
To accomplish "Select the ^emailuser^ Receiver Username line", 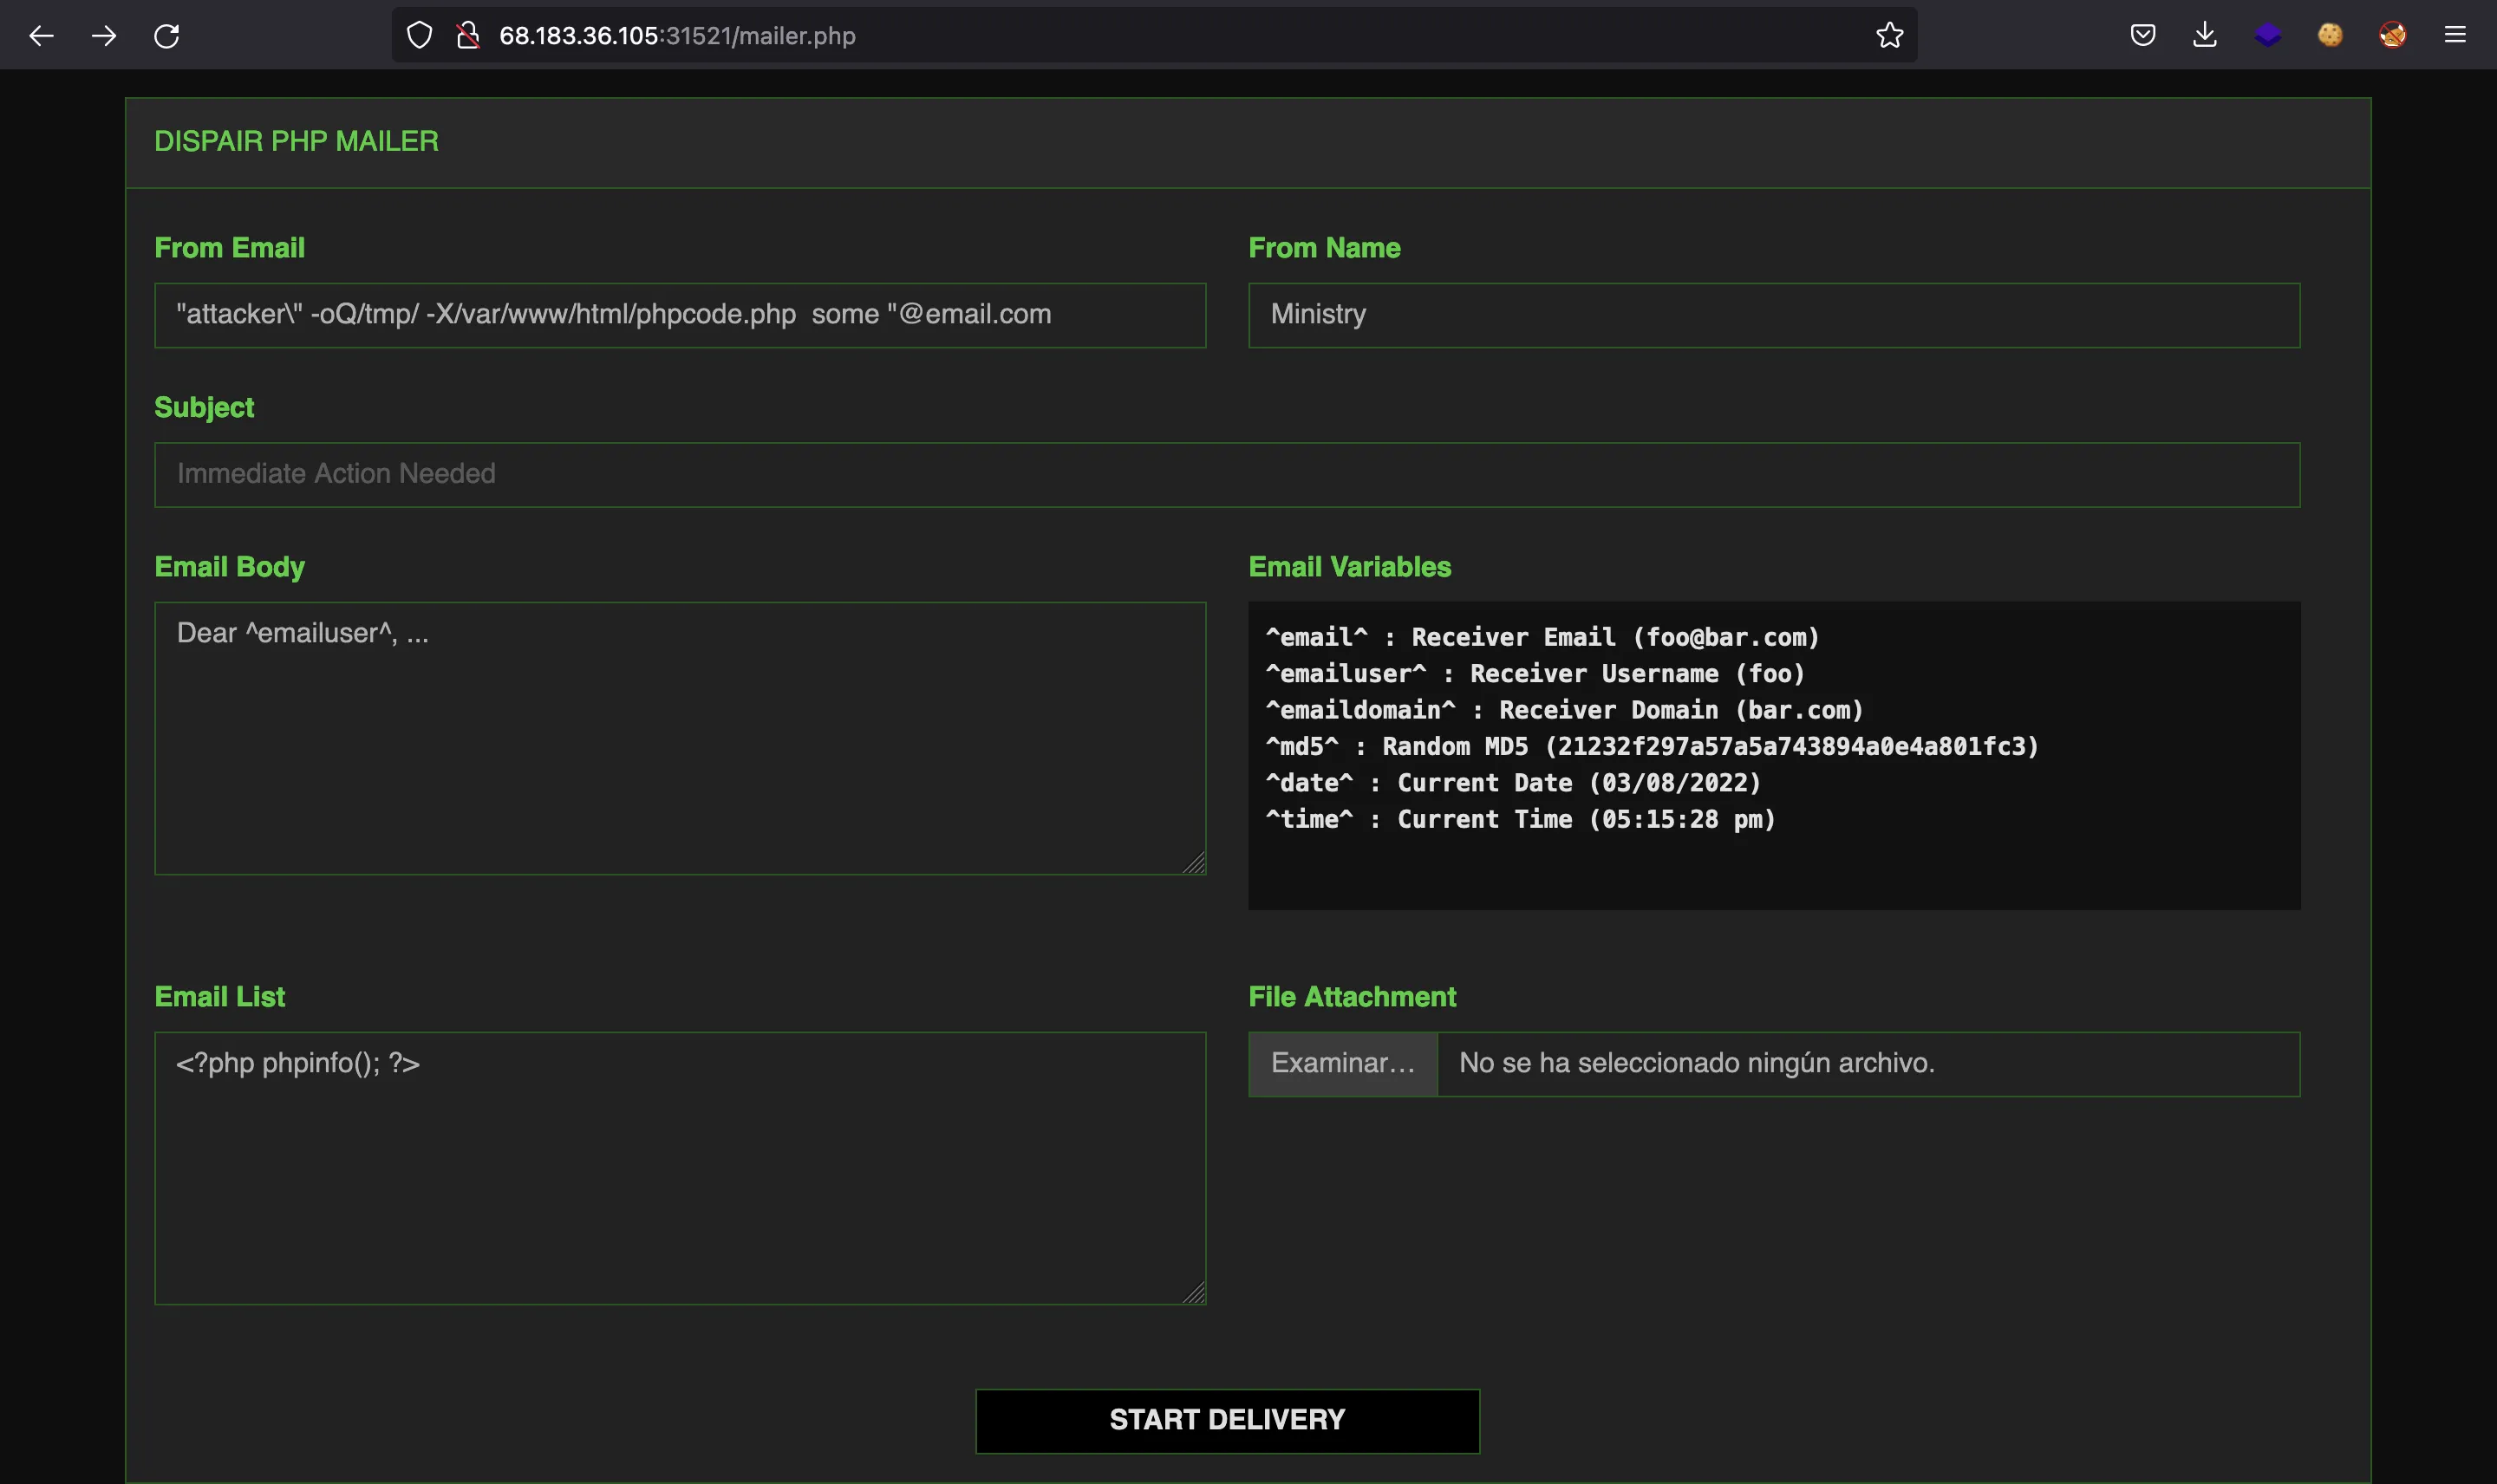I will (1535, 673).
